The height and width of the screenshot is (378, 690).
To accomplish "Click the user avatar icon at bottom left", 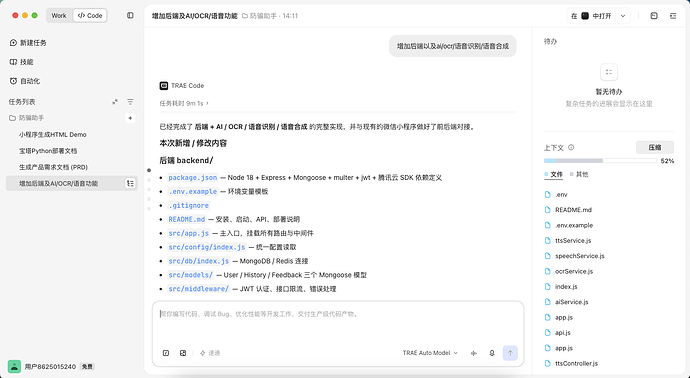I will click(15, 366).
